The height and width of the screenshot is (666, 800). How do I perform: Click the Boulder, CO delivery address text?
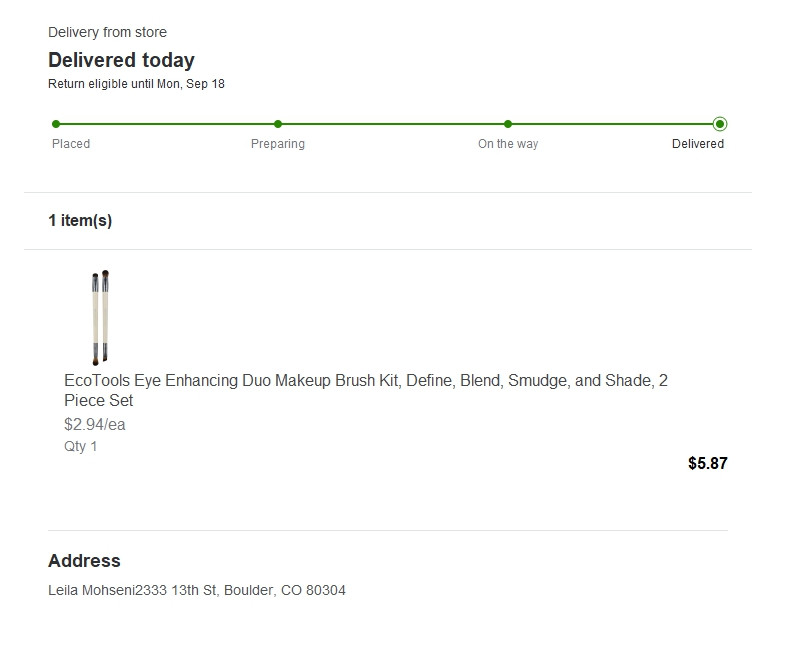click(x=197, y=590)
